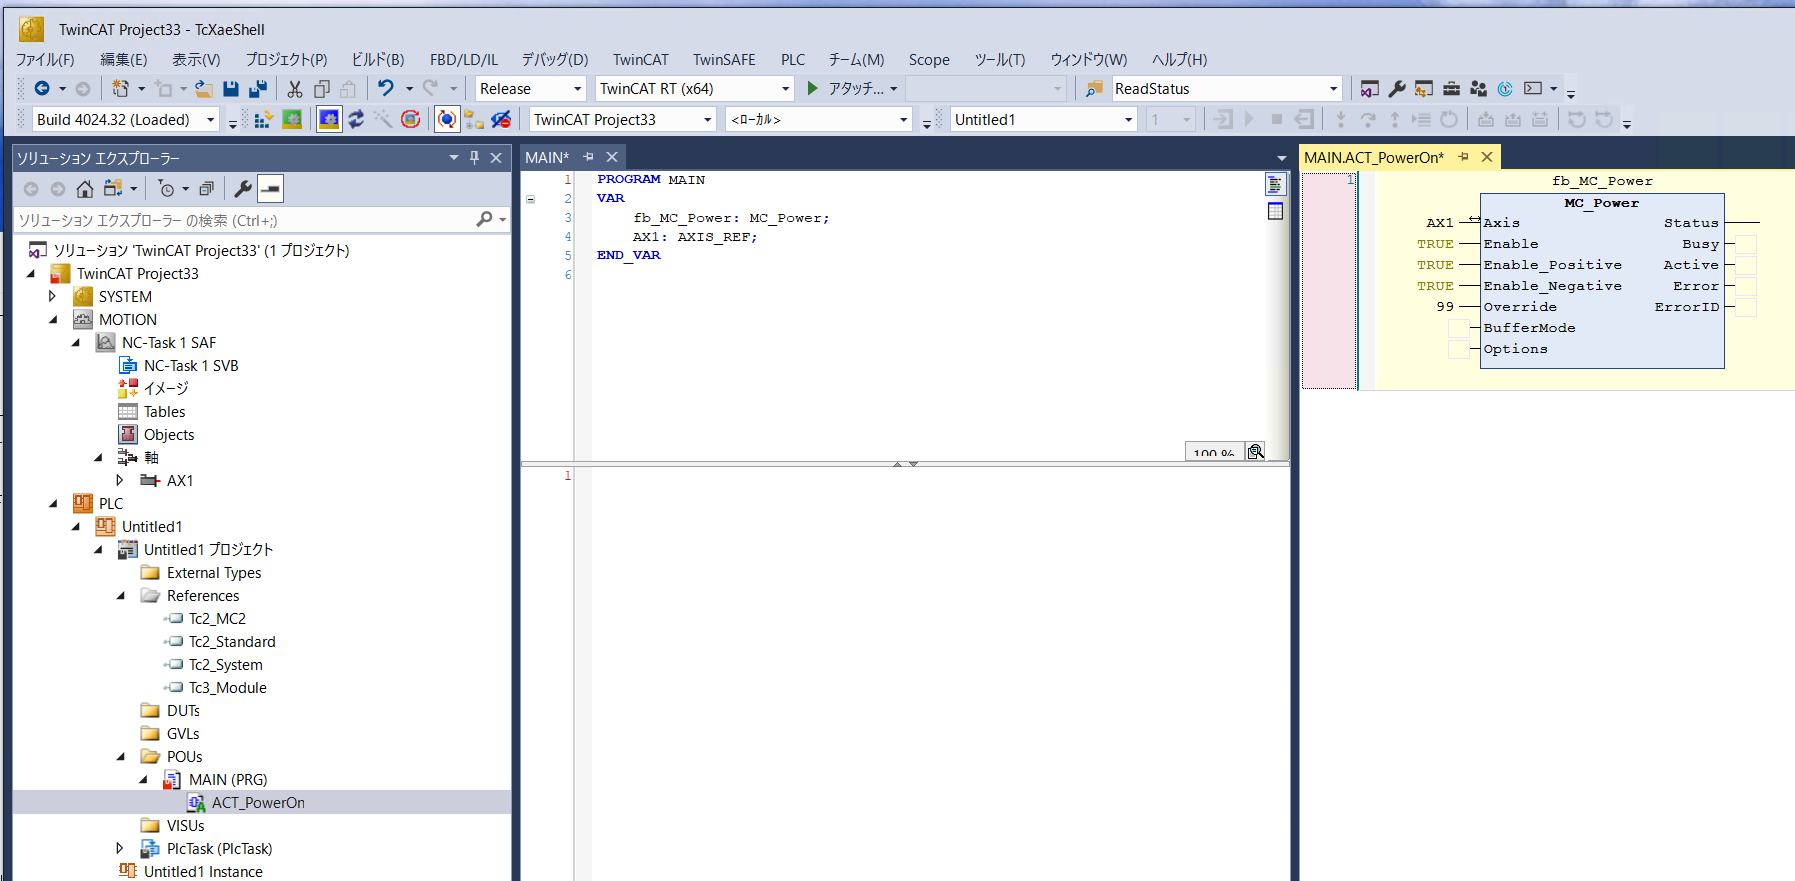Screen dimensions: 1795x881
Task: Click the Undo arrow icon
Action: (x=386, y=88)
